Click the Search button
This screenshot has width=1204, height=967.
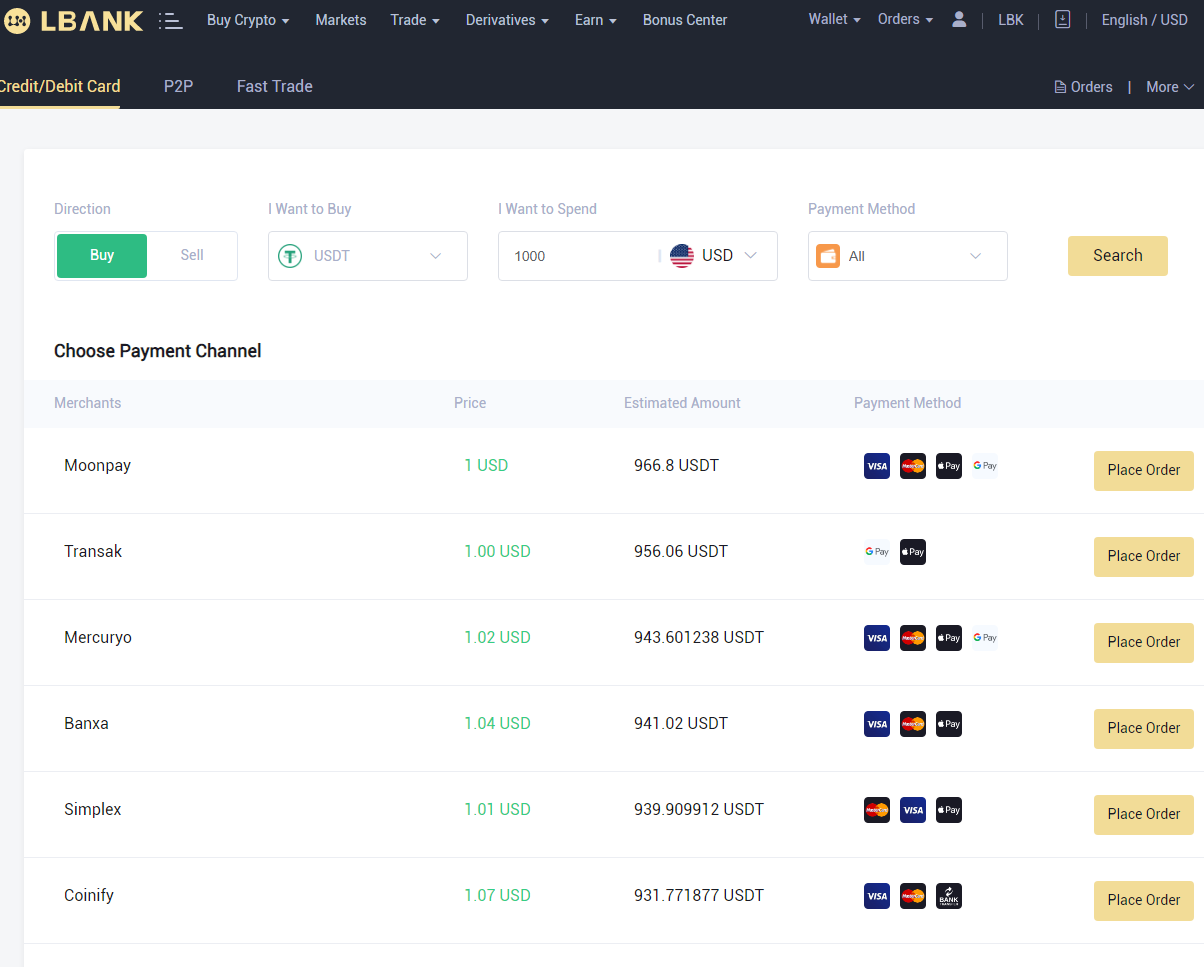point(1118,256)
